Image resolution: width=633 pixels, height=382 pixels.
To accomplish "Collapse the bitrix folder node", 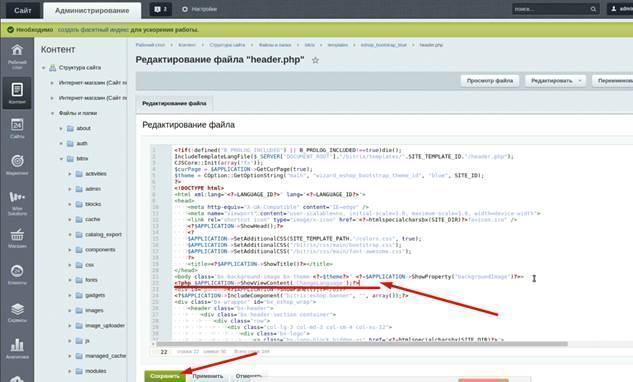I will pyautogui.click(x=61, y=159).
